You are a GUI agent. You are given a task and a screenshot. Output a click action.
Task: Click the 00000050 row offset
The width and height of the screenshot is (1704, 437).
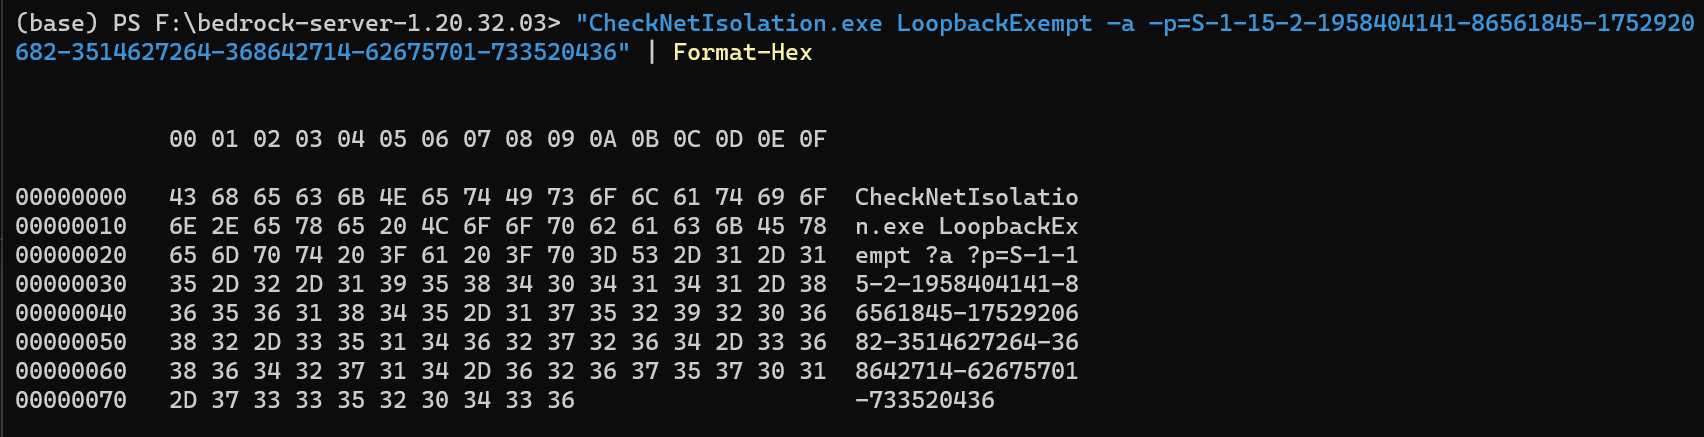click(x=71, y=342)
